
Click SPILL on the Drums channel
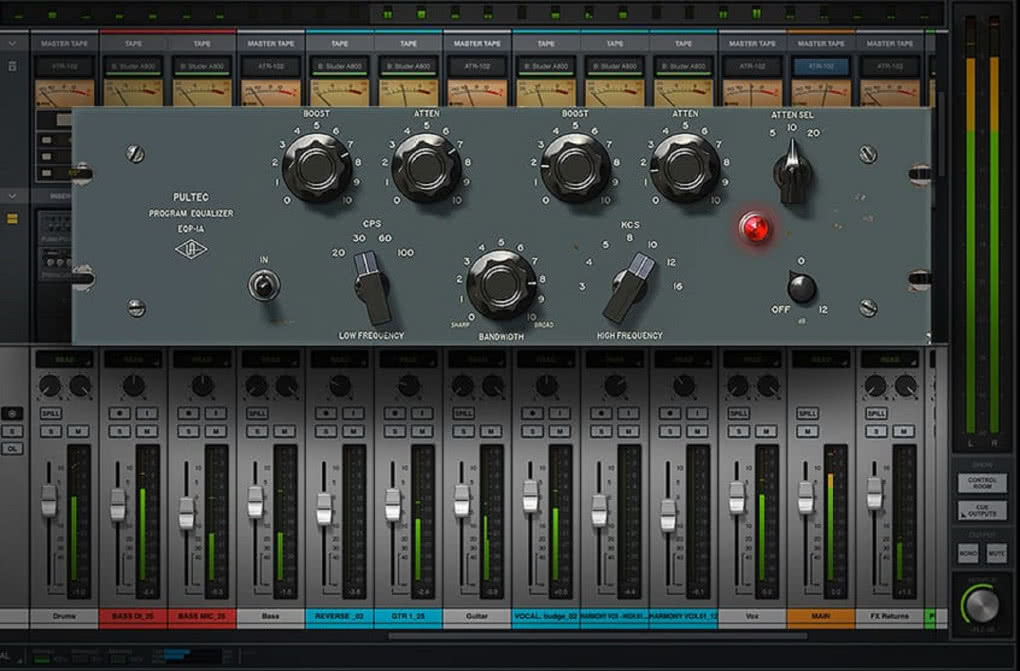(x=51, y=413)
